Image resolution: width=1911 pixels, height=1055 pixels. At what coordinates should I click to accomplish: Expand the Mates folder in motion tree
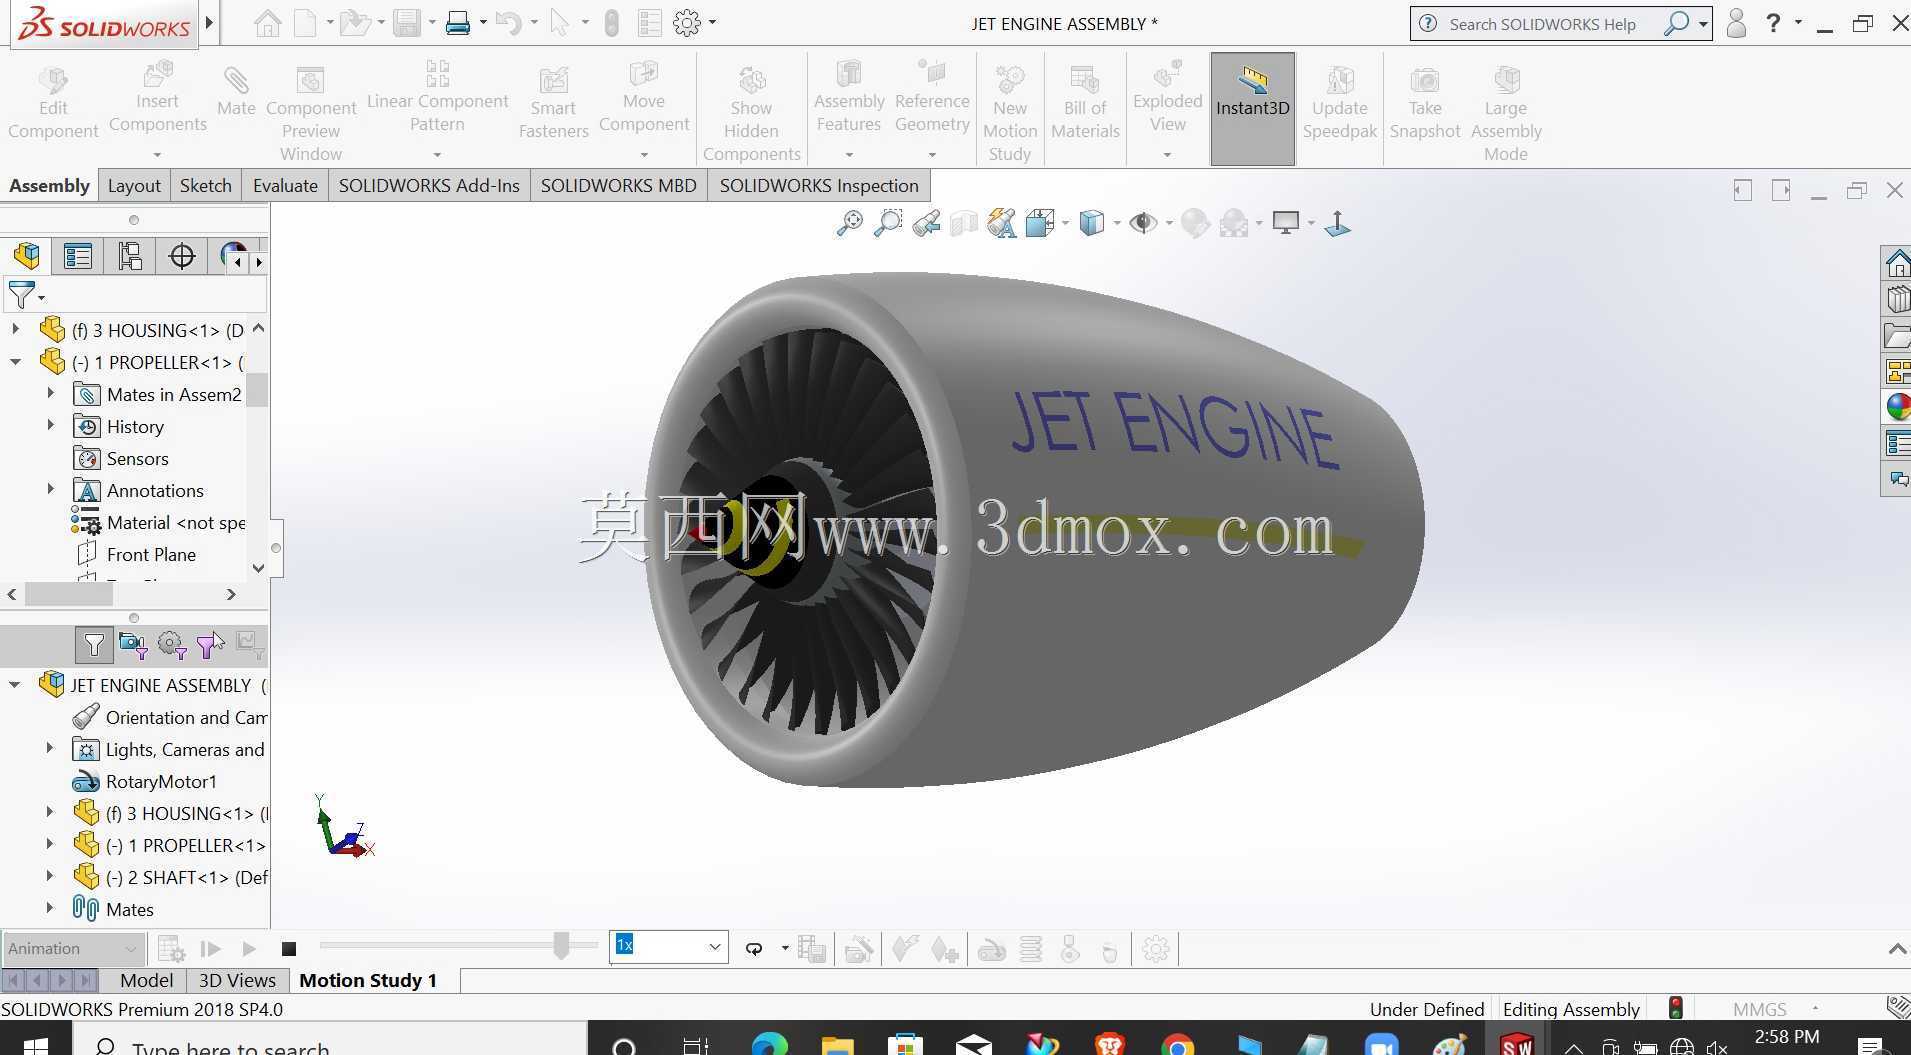pyautogui.click(x=50, y=909)
